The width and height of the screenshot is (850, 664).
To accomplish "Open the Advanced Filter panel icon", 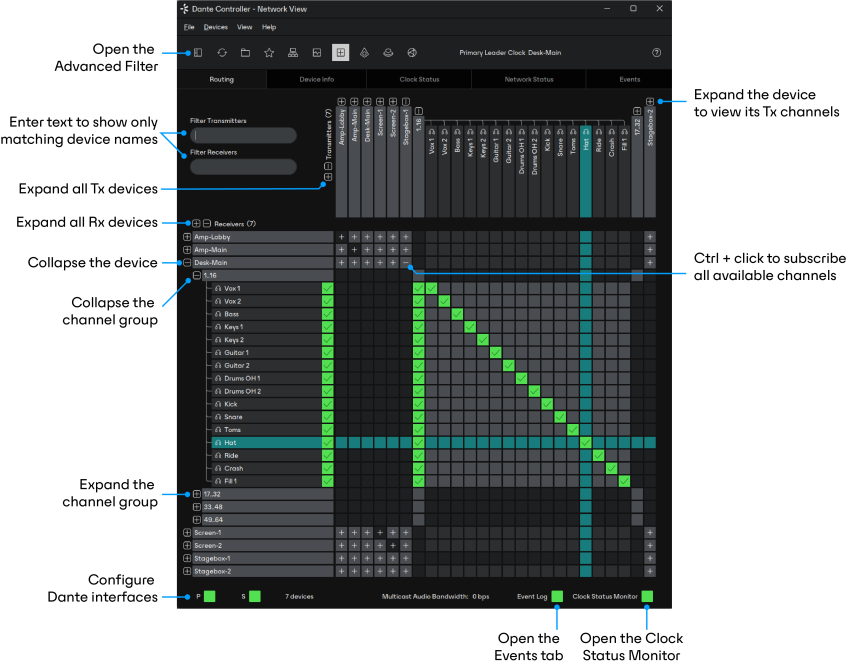I will [x=198, y=53].
